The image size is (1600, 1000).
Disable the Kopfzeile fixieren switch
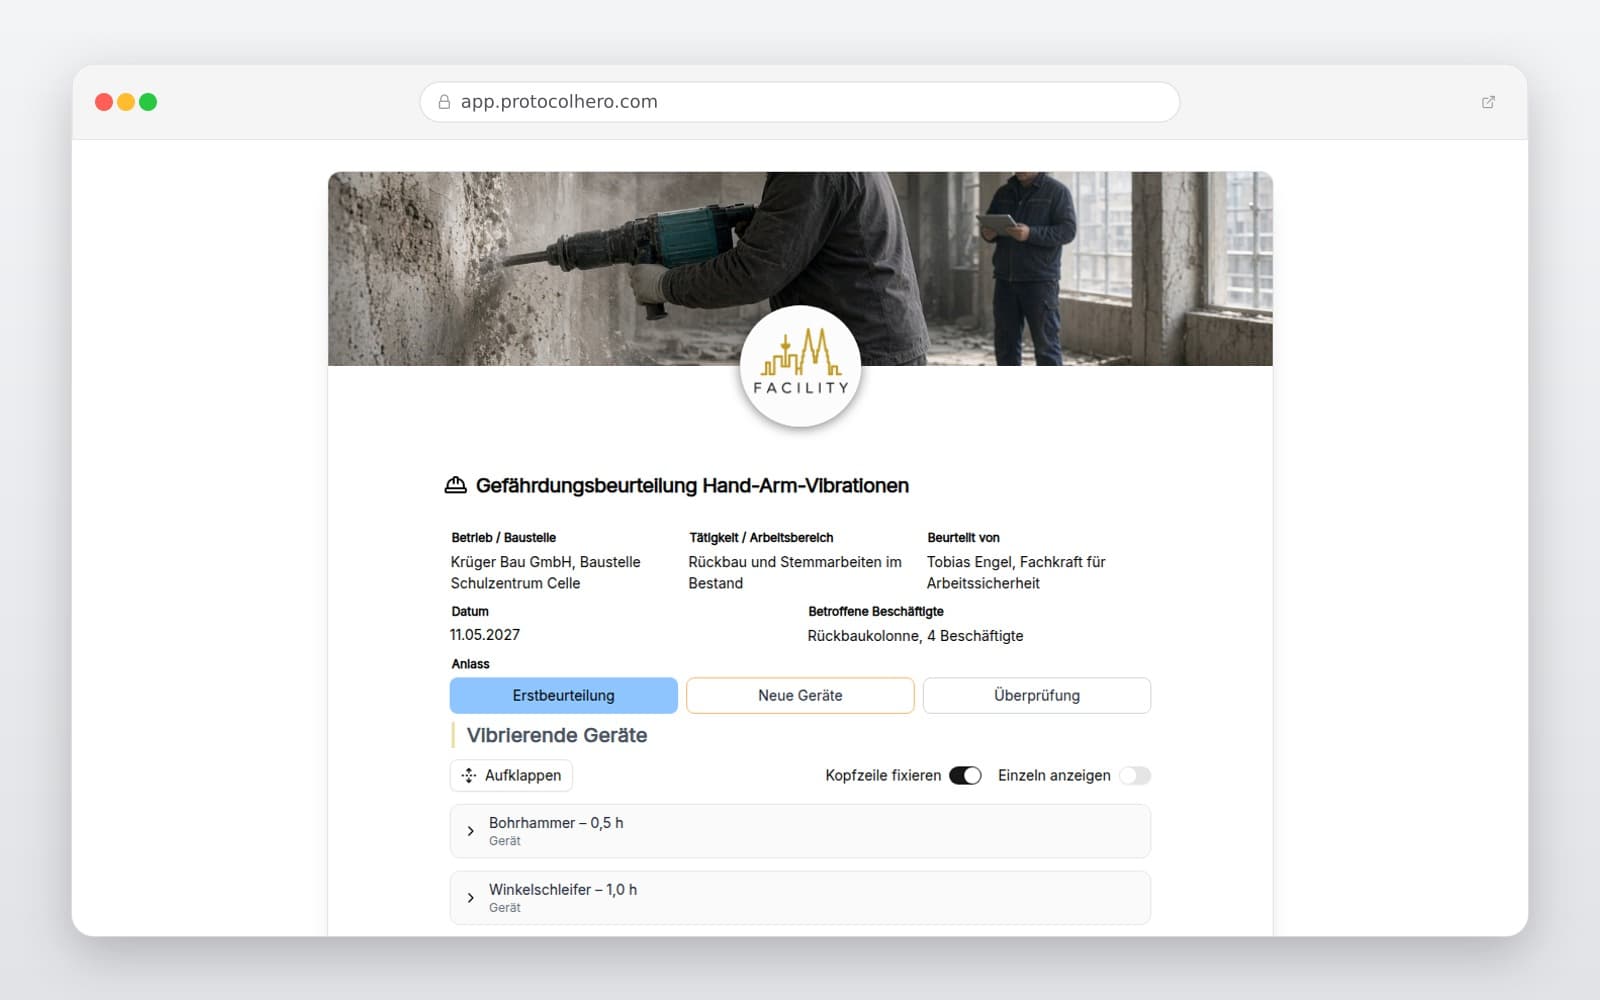point(965,775)
